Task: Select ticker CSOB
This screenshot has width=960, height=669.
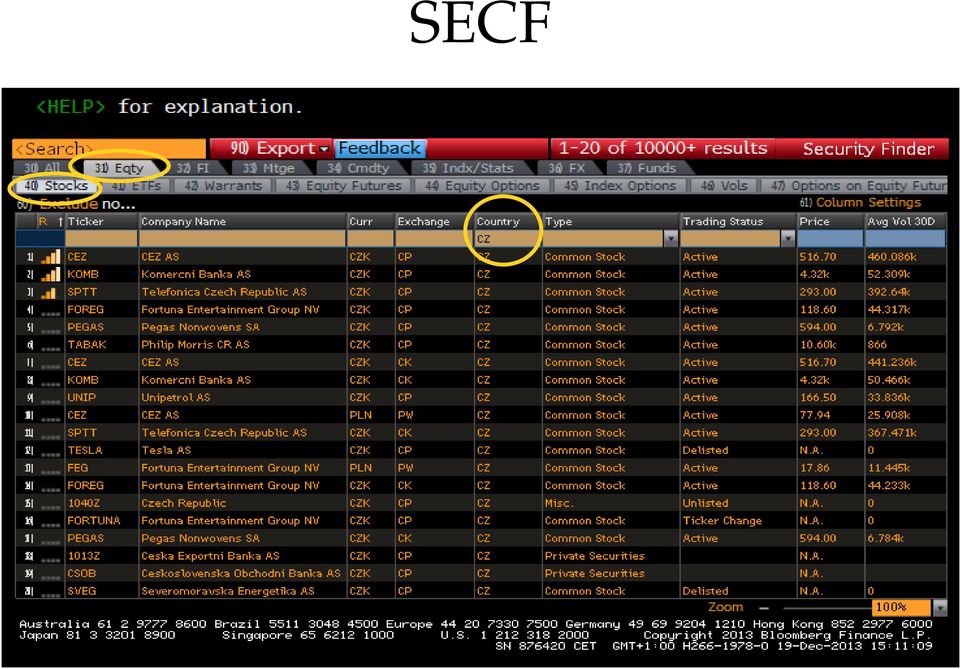Action: [x=82, y=574]
